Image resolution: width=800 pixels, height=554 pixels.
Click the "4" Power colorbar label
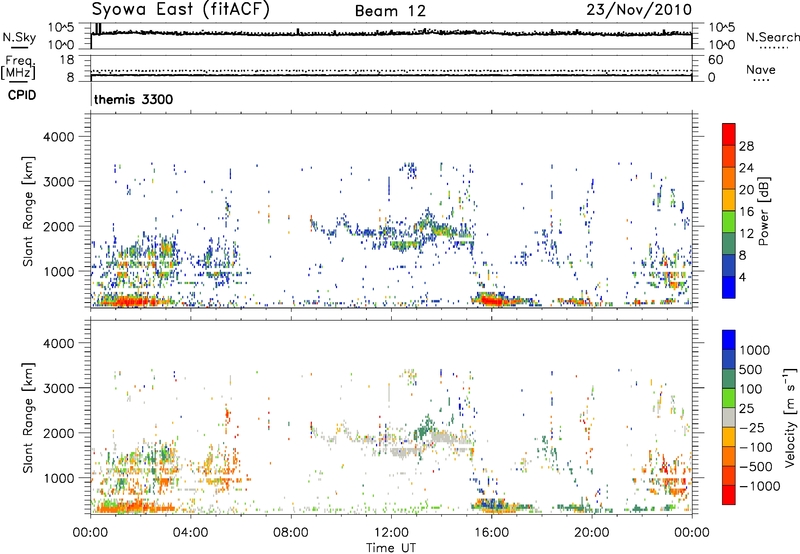(743, 277)
